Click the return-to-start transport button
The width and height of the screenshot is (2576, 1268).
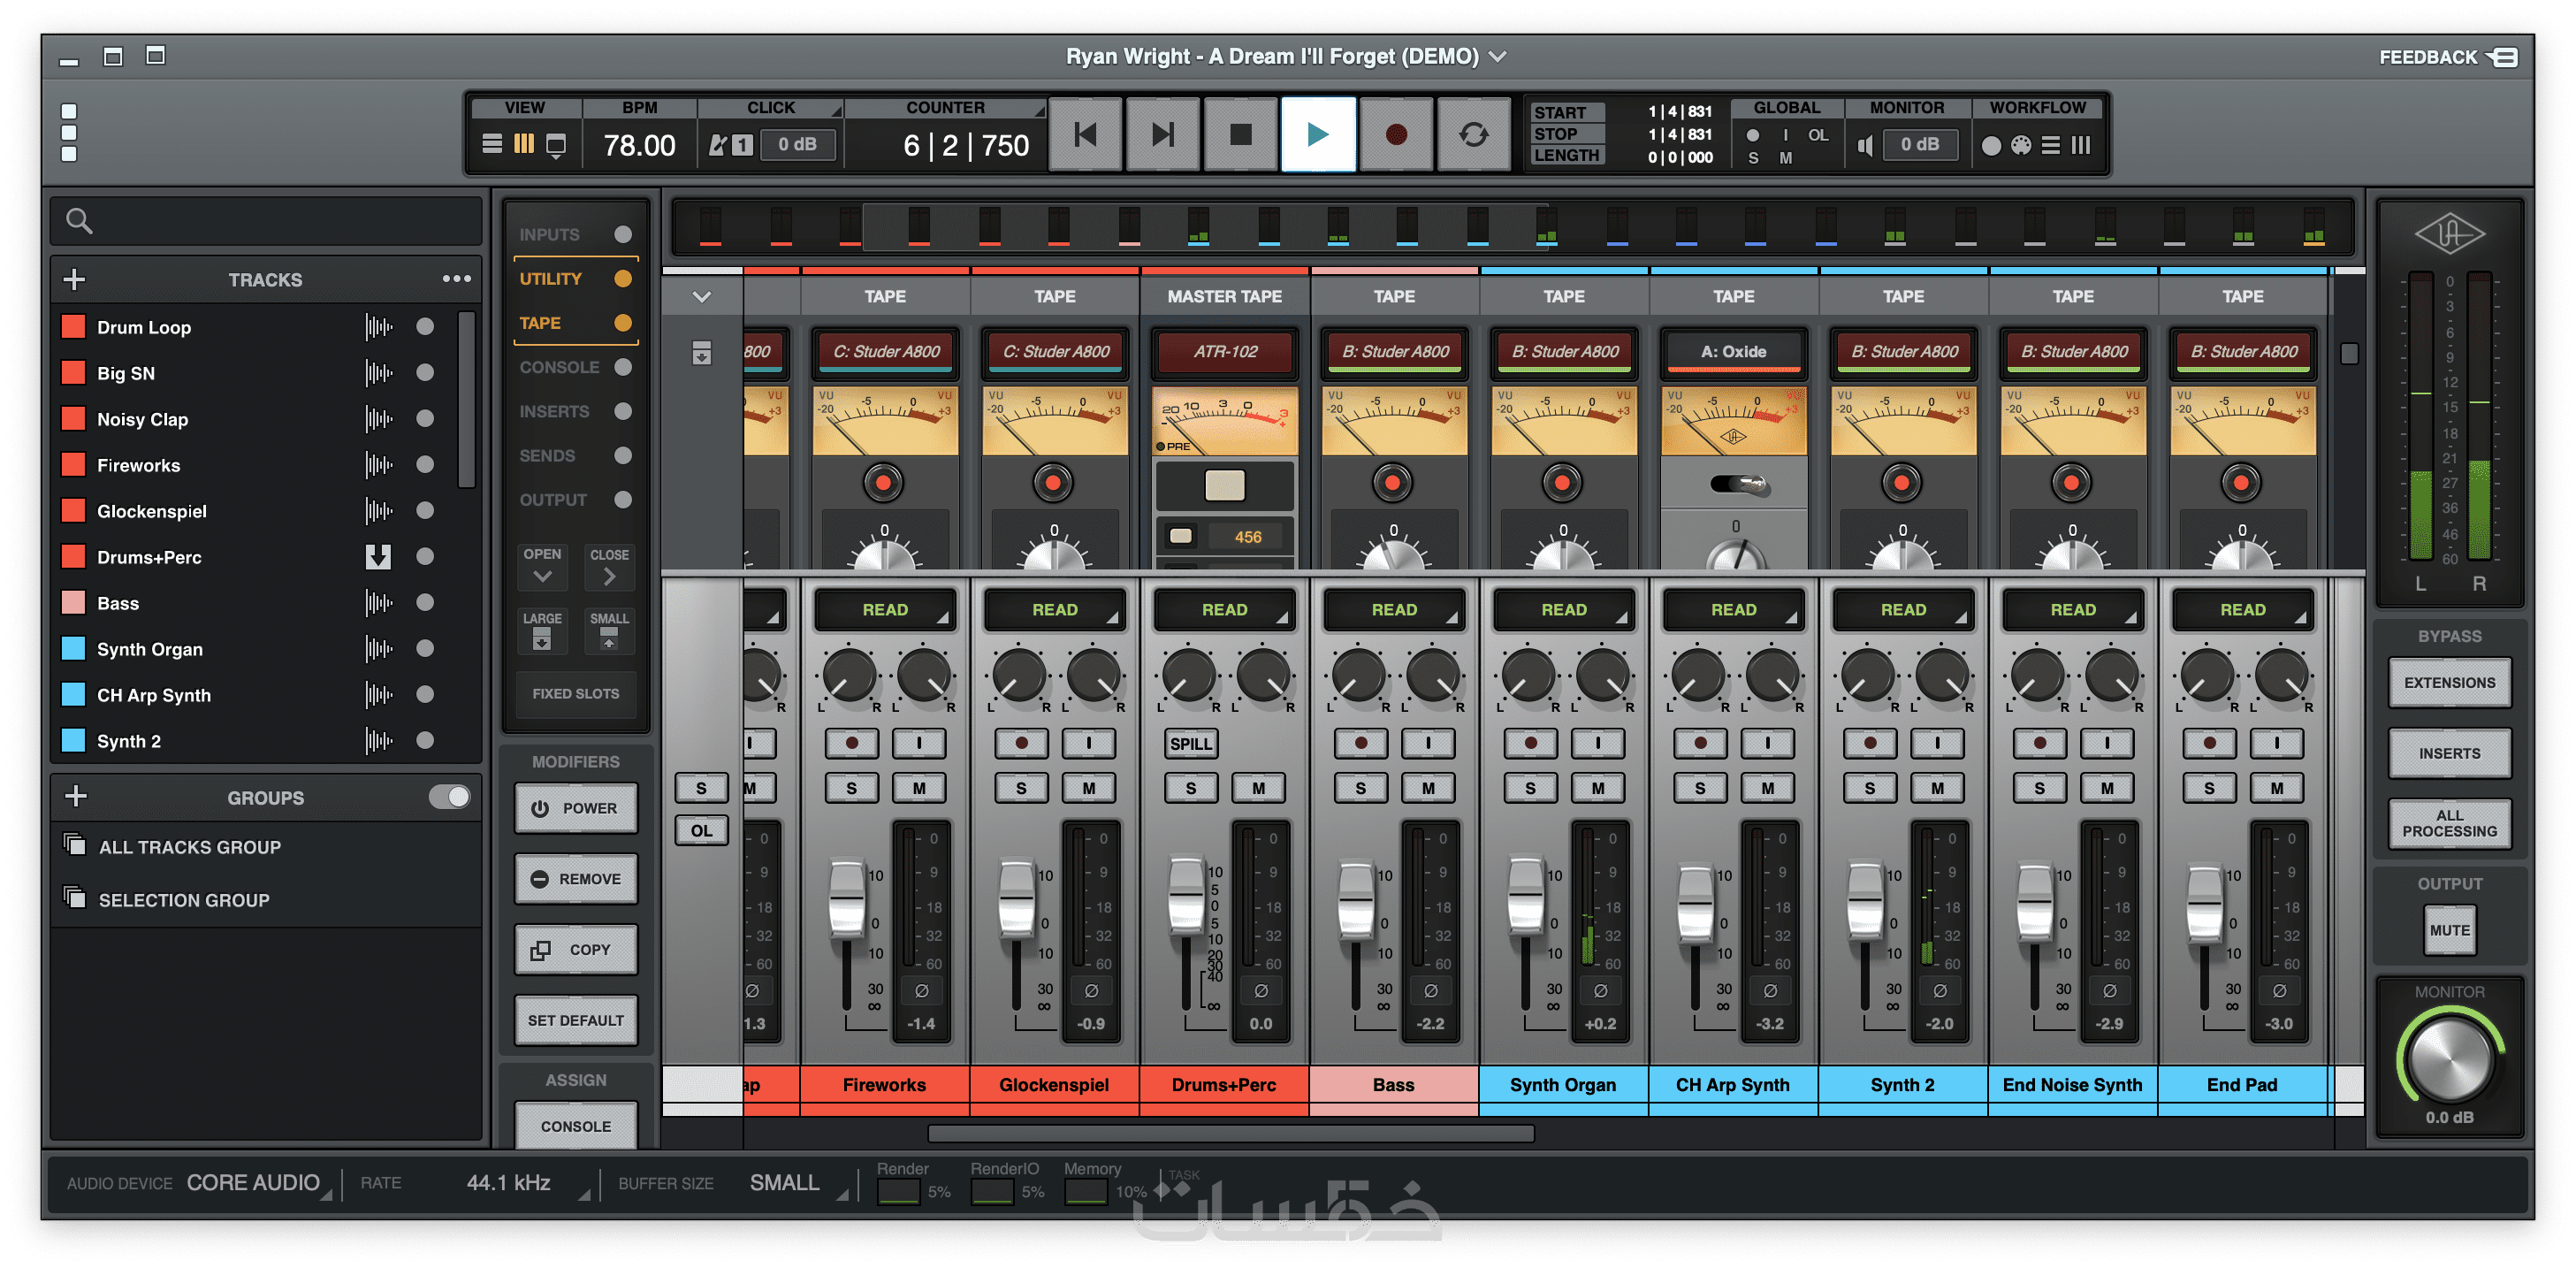(1085, 135)
